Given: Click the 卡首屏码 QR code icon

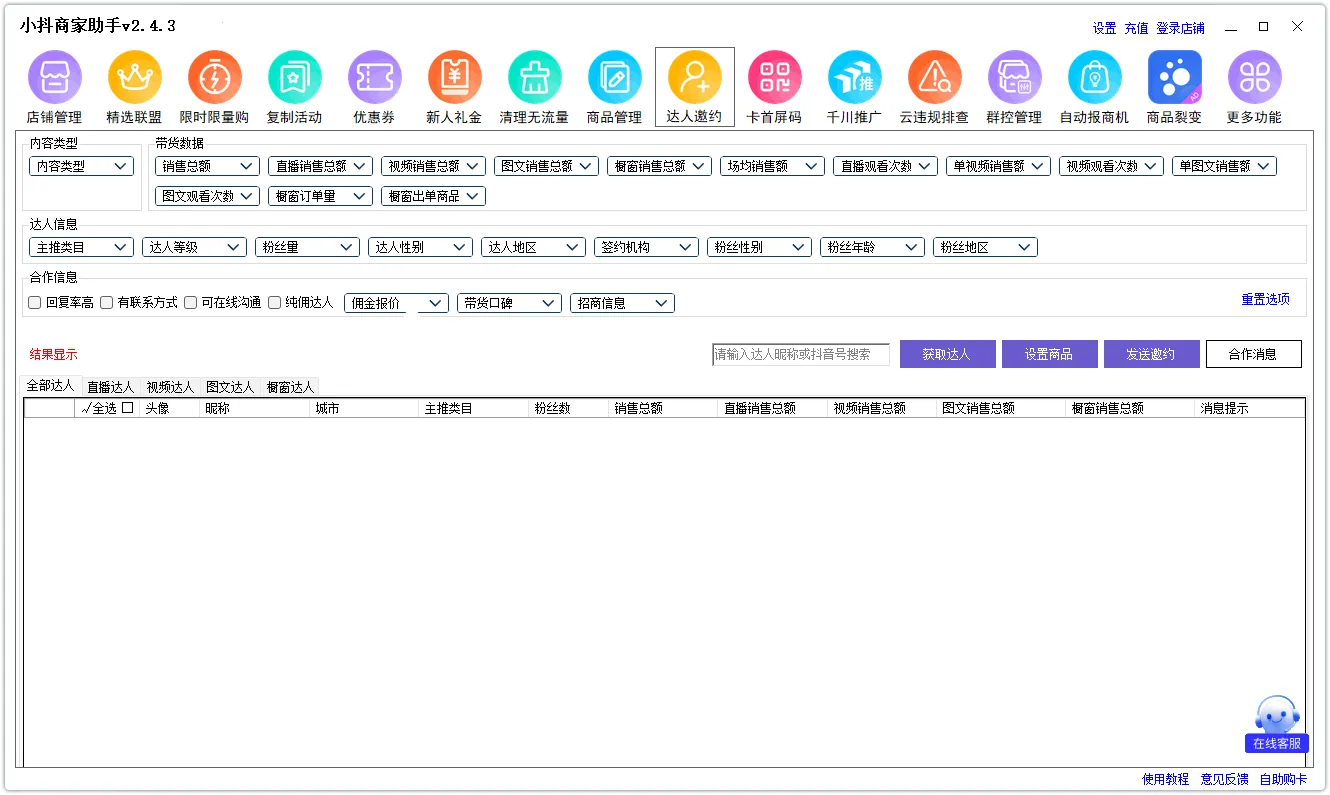Looking at the screenshot, I should coord(774,78).
